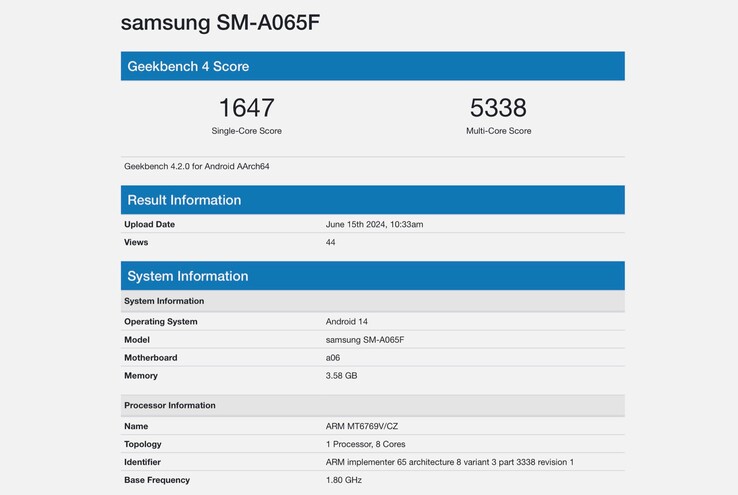Click the ARM MT6769V/CZ processor name
Screen dimensions: 738x495
tap(363, 426)
